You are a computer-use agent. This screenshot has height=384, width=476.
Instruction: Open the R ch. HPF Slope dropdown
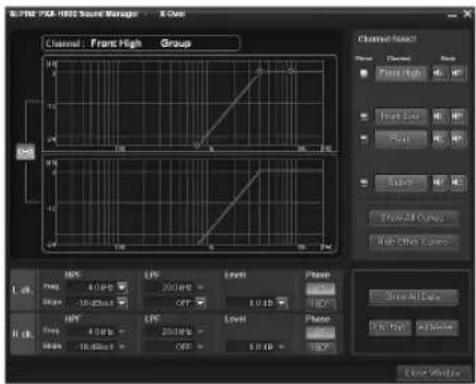pyautogui.click(x=122, y=347)
